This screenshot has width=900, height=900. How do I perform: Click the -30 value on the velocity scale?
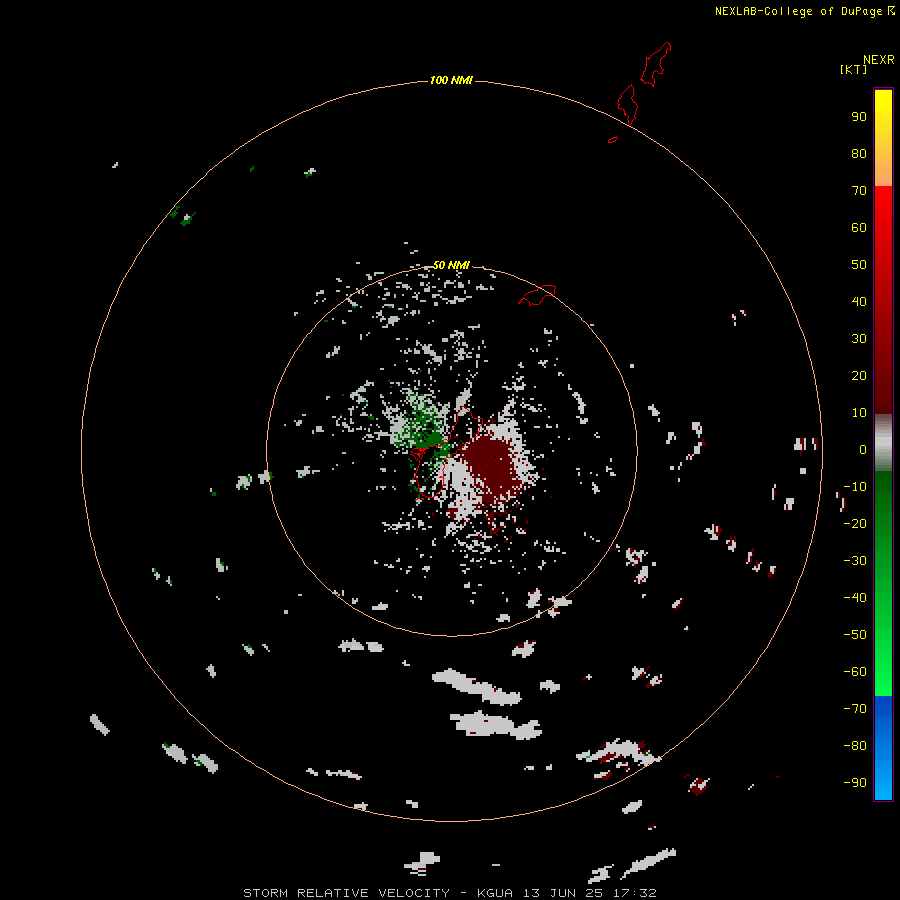[855, 561]
